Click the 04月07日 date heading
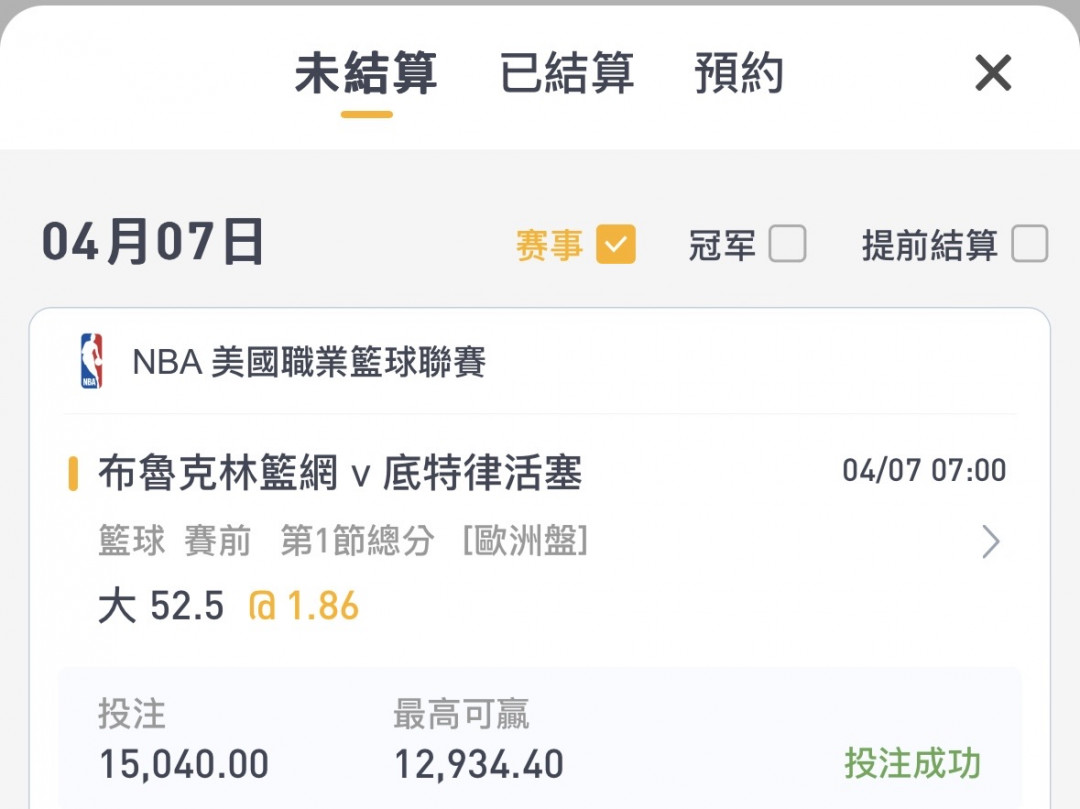1080x809 pixels. pos(153,242)
